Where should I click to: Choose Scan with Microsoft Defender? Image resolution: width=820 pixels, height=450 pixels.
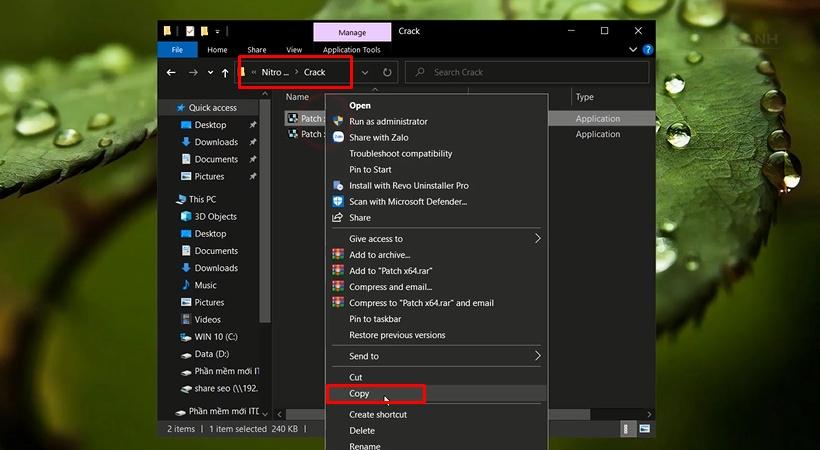pyautogui.click(x=407, y=202)
